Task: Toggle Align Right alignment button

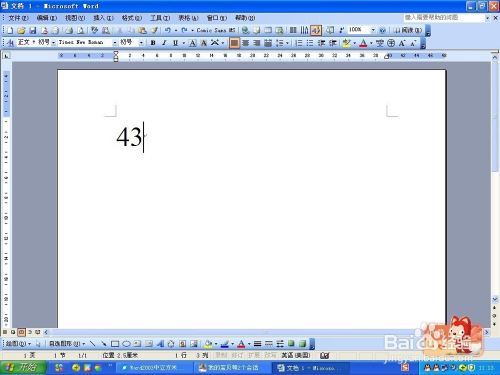Action: point(257,43)
